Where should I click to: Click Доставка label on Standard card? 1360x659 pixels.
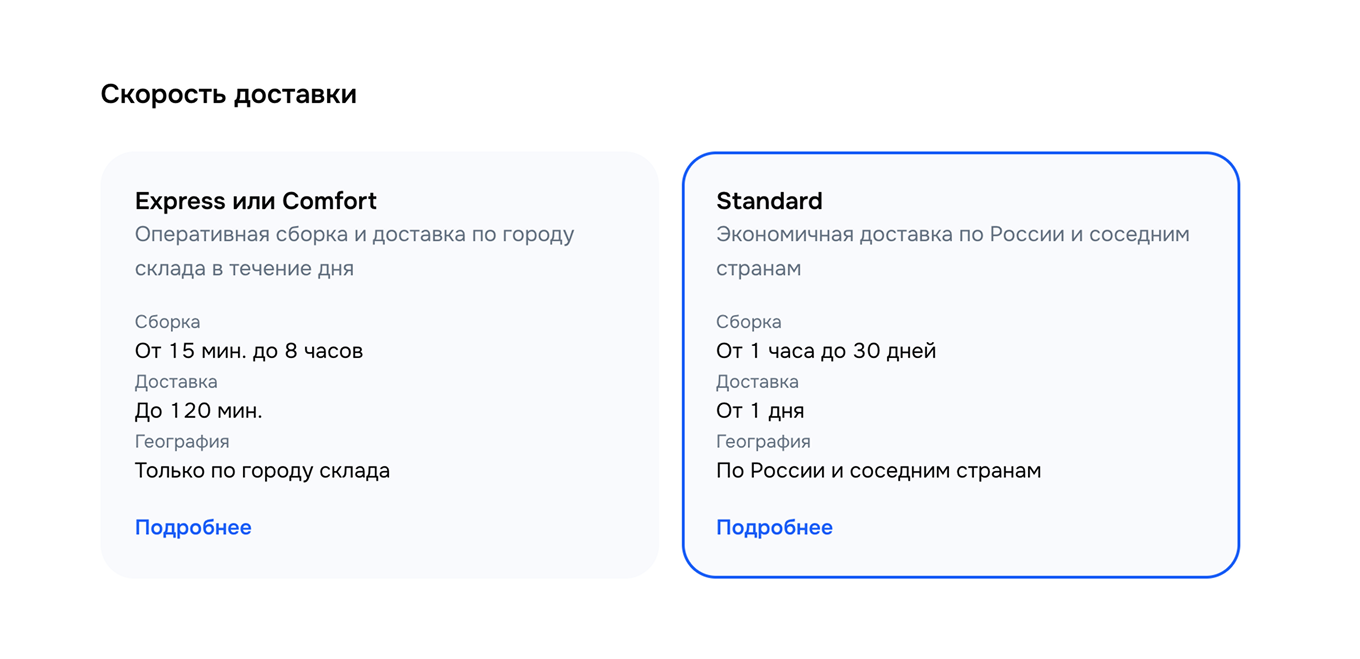(757, 381)
